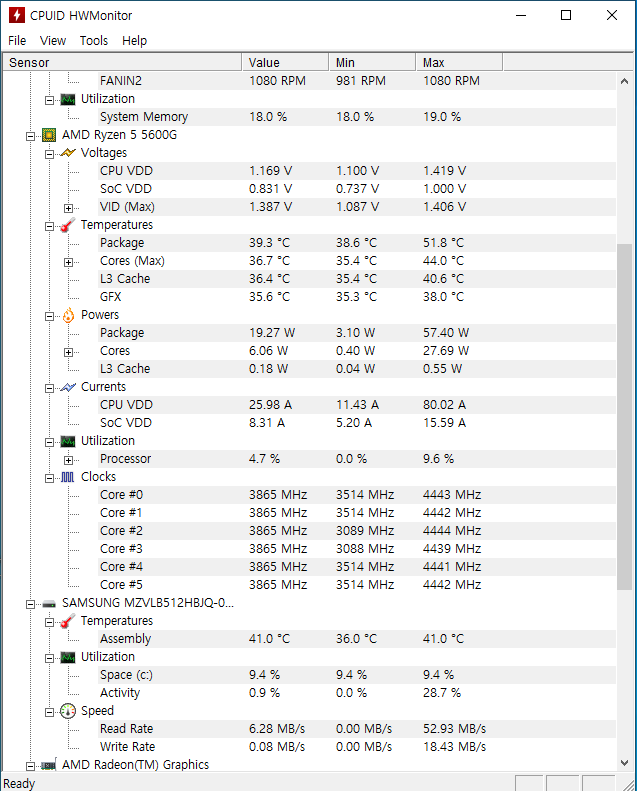The width and height of the screenshot is (637, 791).
Task: Expand the VID (Max) entry
Action: click(69, 208)
